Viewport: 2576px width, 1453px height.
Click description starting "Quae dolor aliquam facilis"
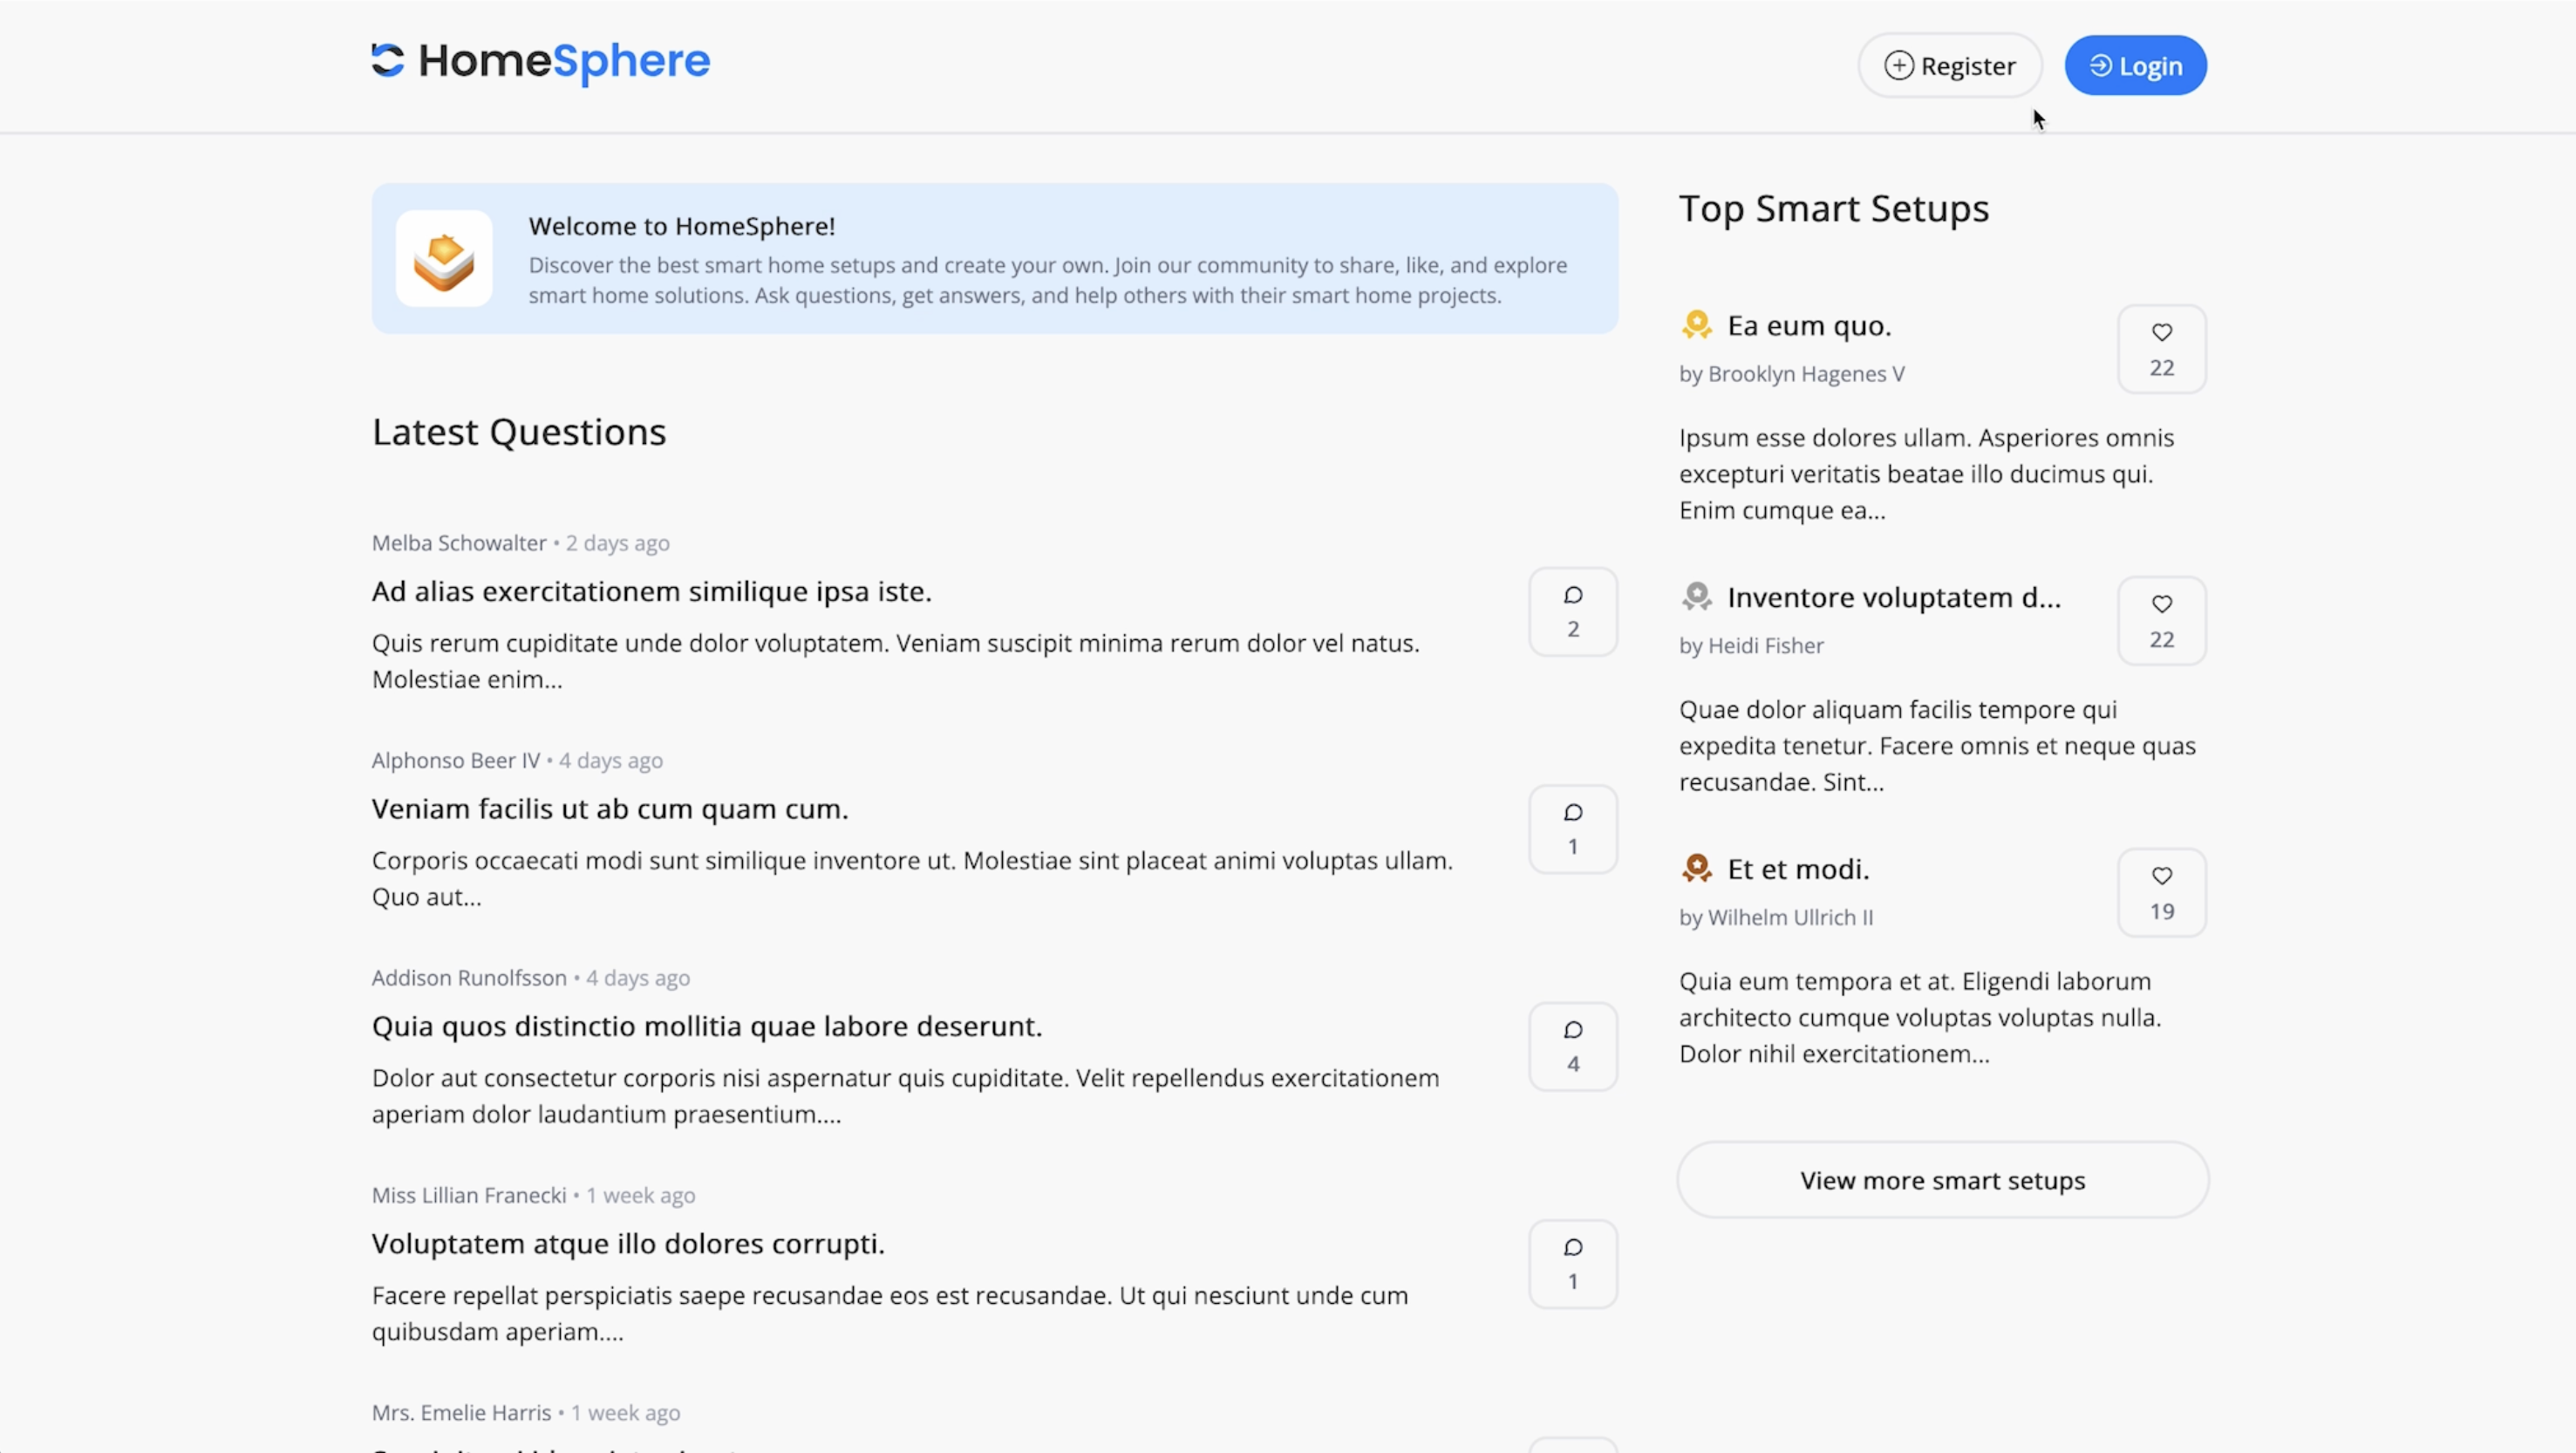[1938, 746]
